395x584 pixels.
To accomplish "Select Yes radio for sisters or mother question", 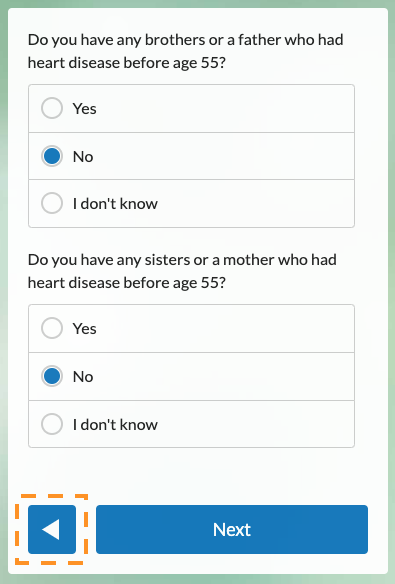I will (x=52, y=328).
